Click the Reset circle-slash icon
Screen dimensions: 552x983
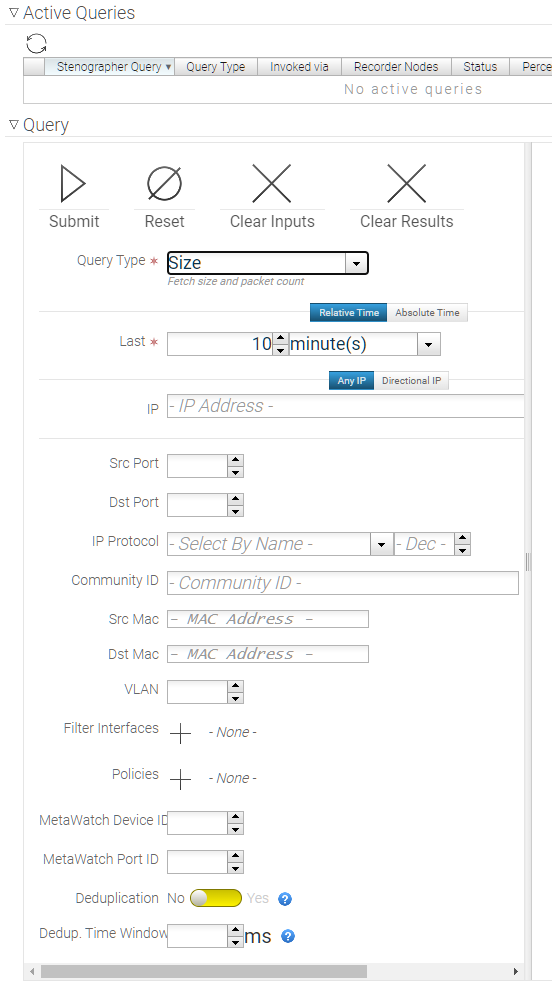[x=164, y=183]
